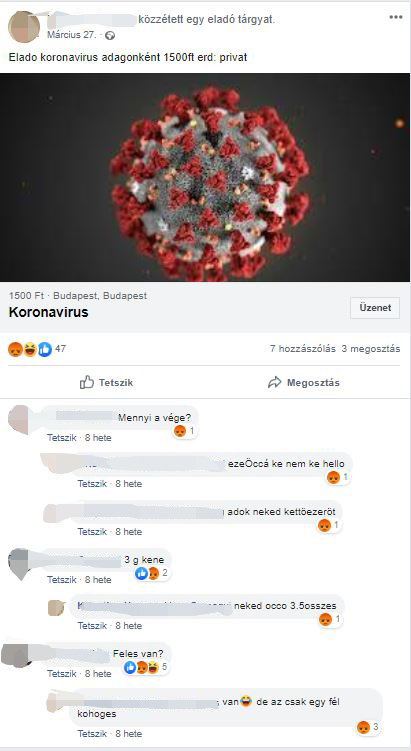Open the 3 megosztás shares link

click(371, 349)
